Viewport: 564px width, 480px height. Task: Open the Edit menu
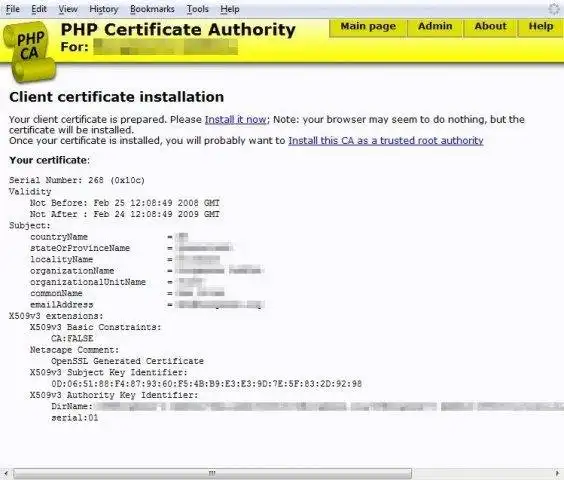pyautogui.click(x=39, y=9)
